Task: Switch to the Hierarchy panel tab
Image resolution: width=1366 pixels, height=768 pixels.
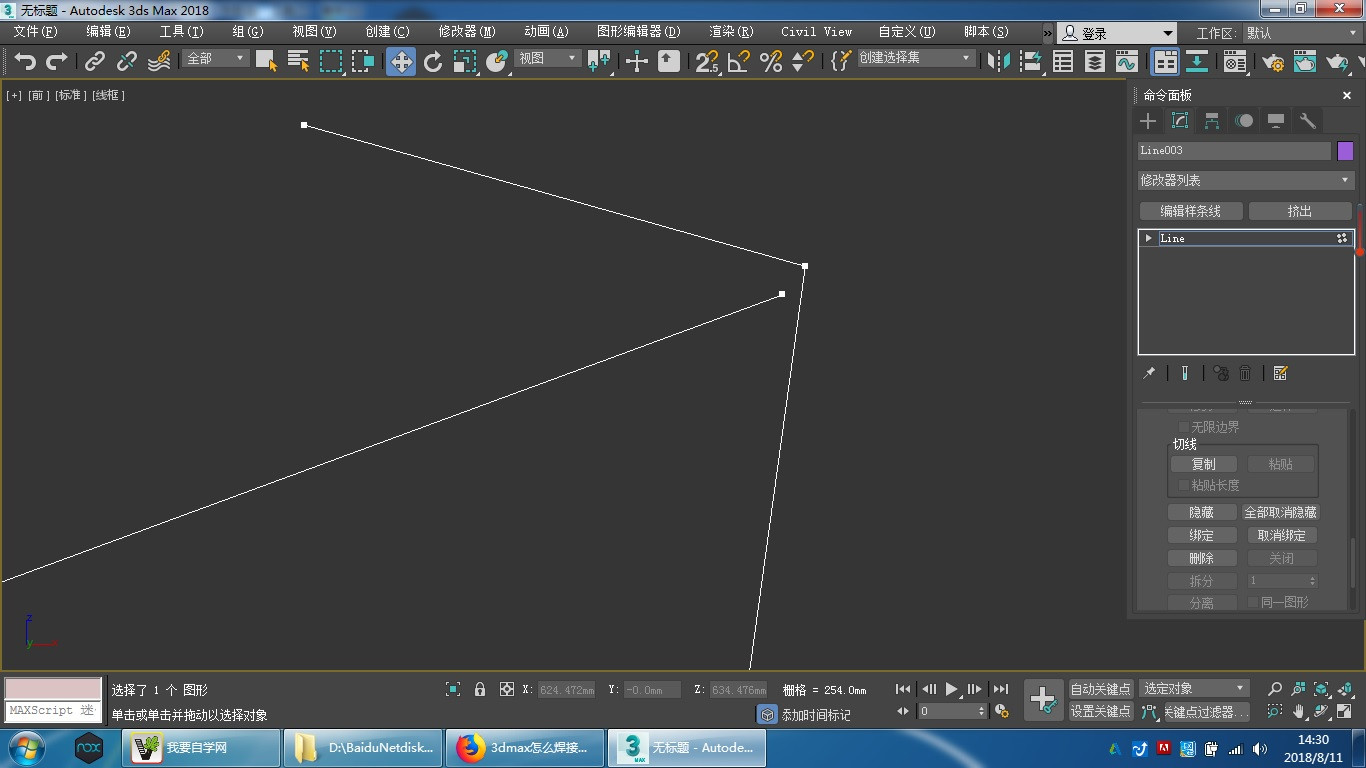Action: coord(1212,121)
